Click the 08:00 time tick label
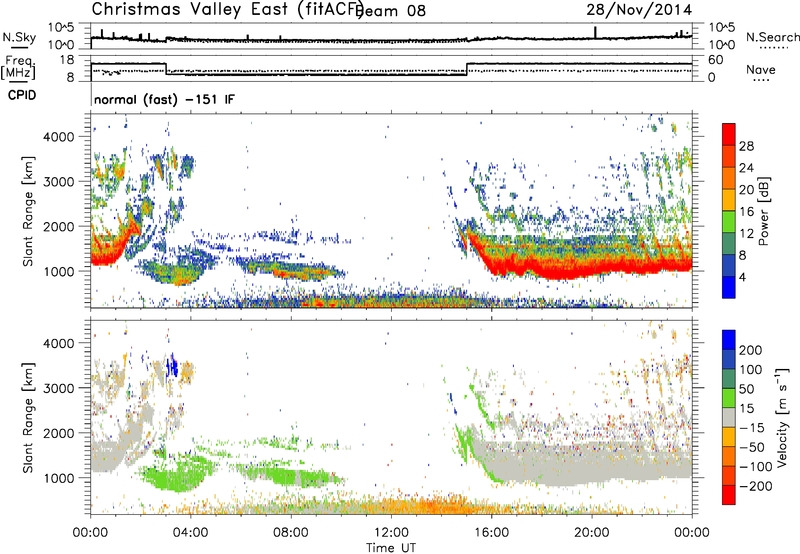 pyautogui.click(x=291, y=532)
